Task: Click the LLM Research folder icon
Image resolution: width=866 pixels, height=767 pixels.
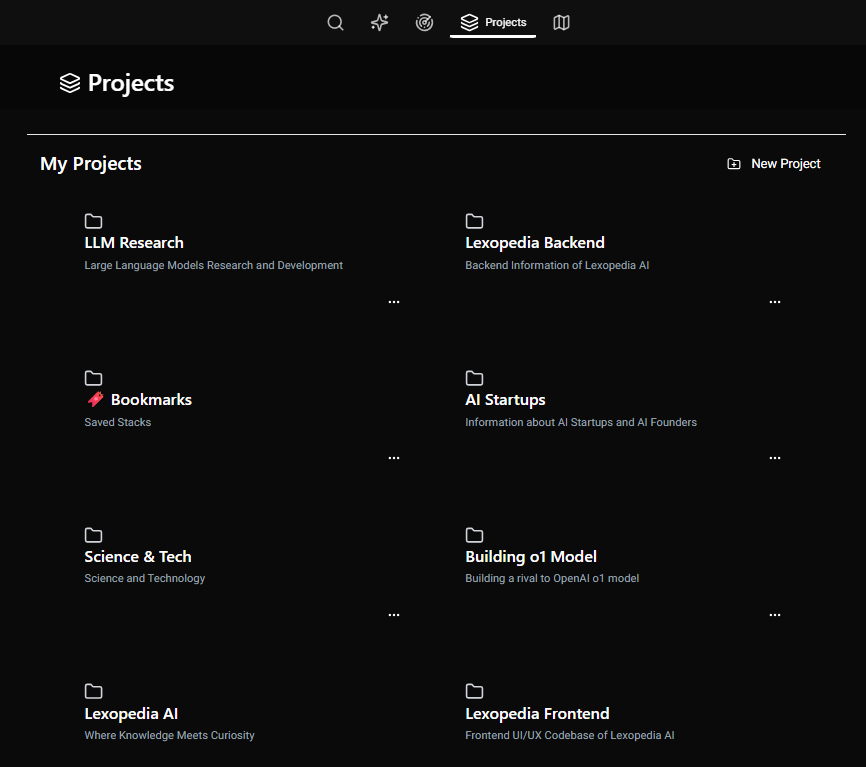Action: pos(93,221)
